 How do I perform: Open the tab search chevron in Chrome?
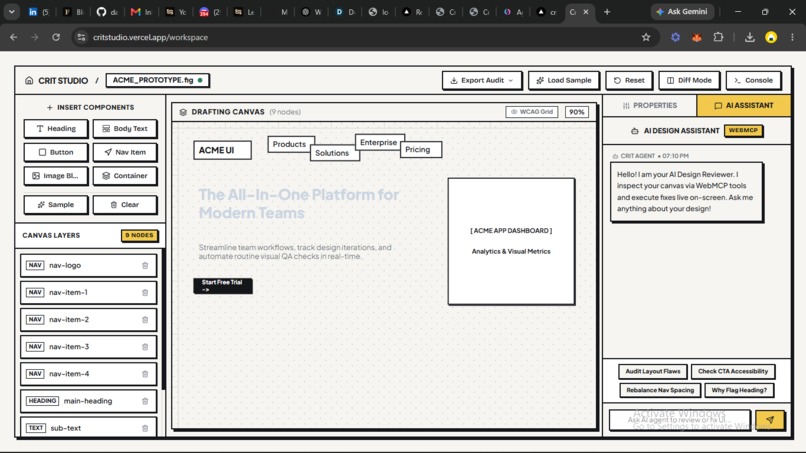11,11
